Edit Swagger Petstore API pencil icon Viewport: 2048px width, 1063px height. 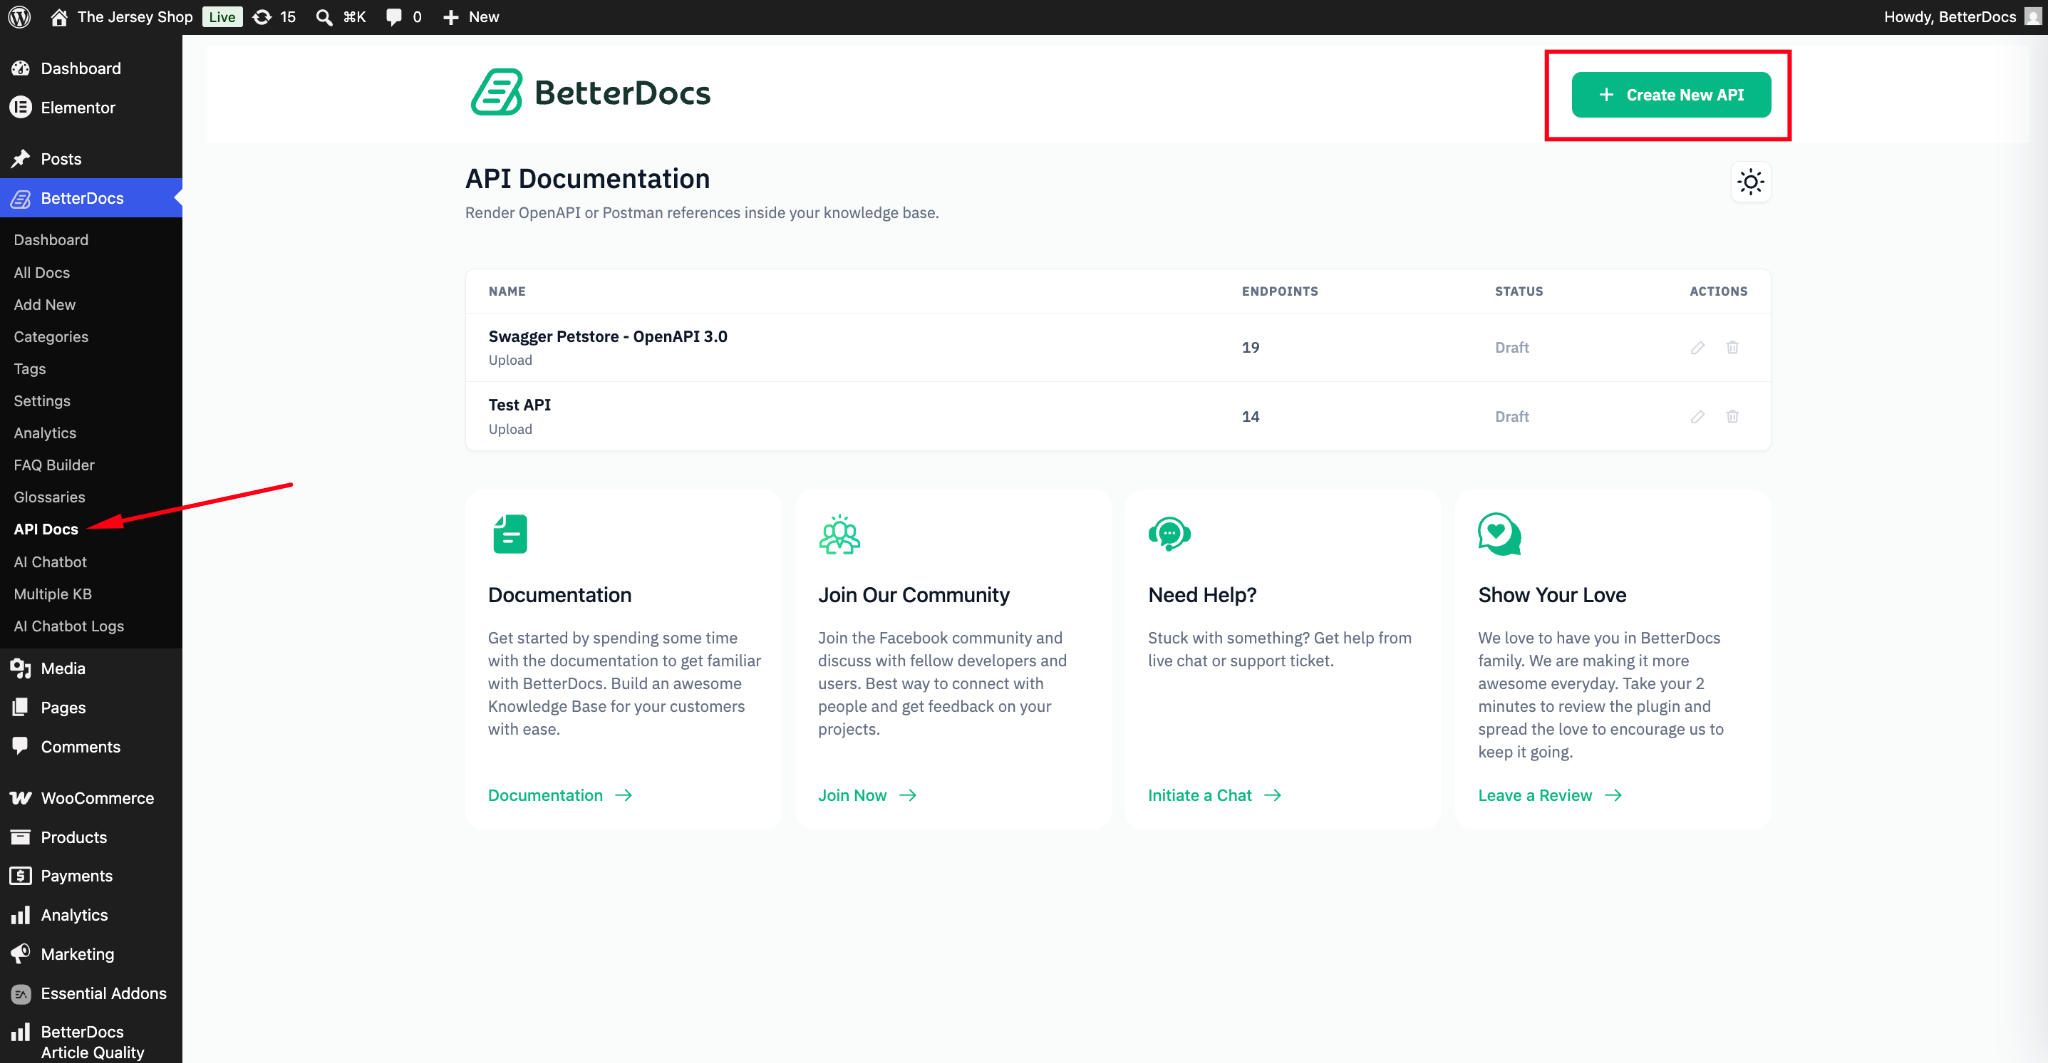click(1697, 348)
